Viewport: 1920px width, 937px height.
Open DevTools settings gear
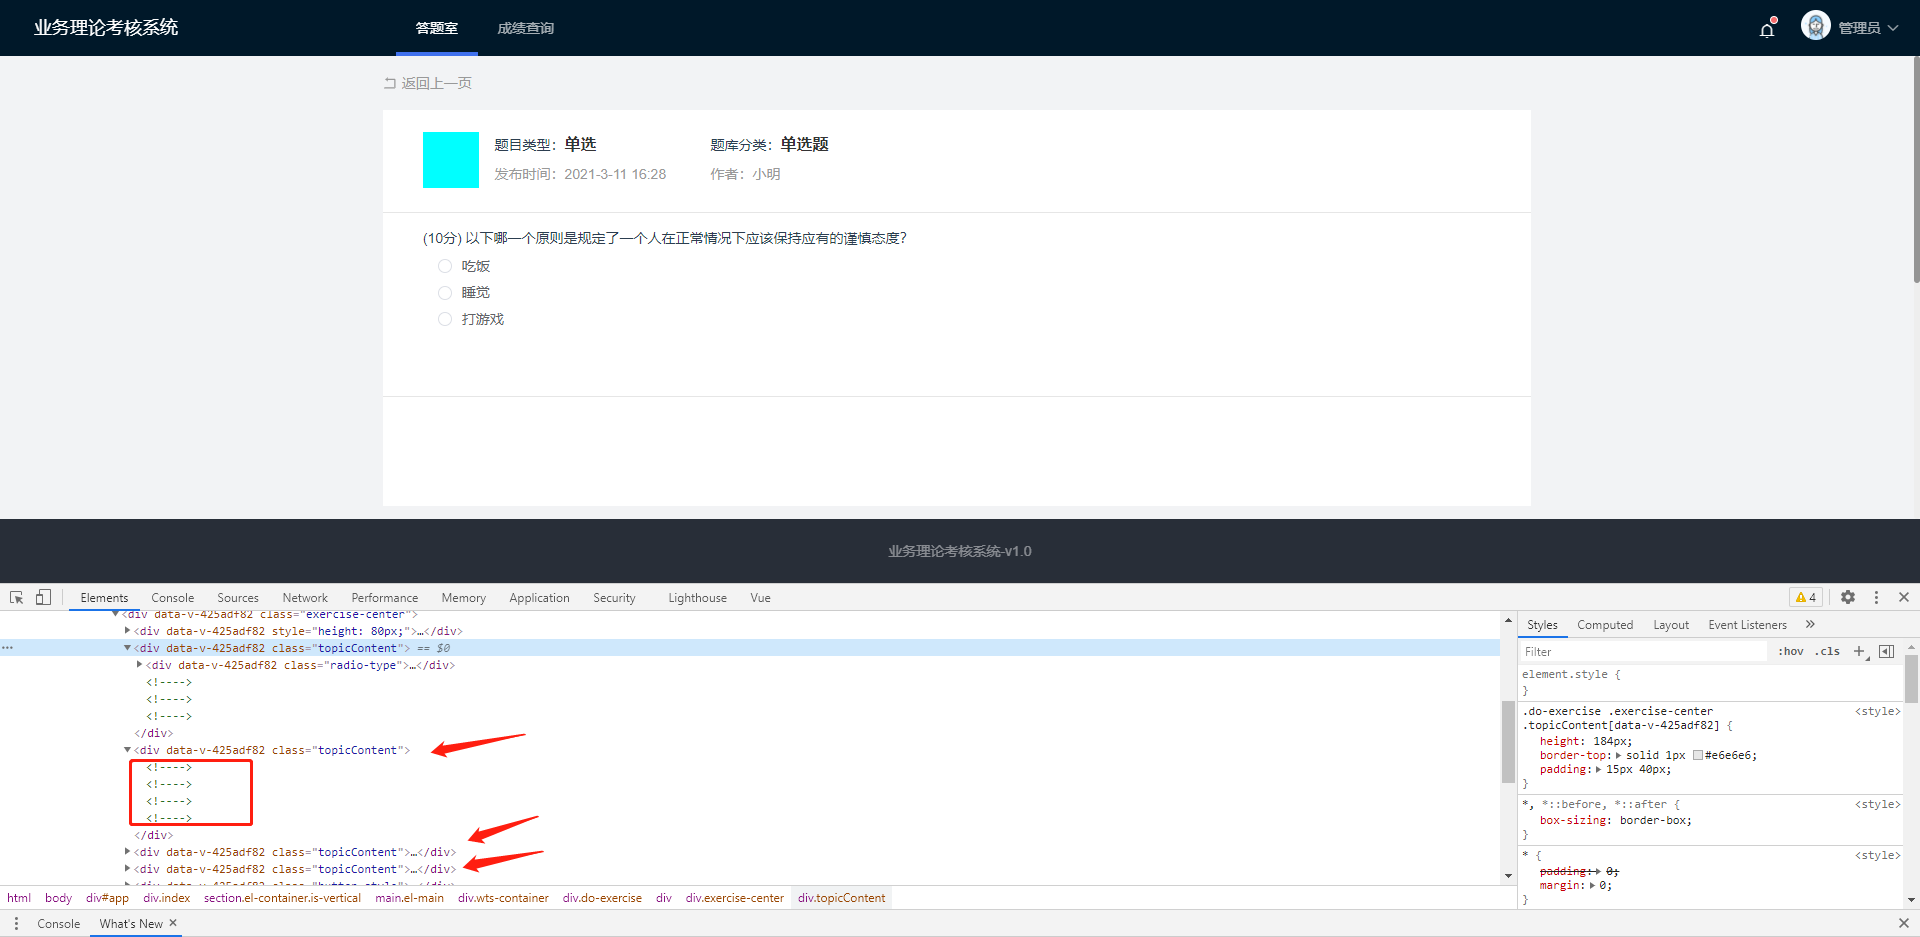[1848, 597]
